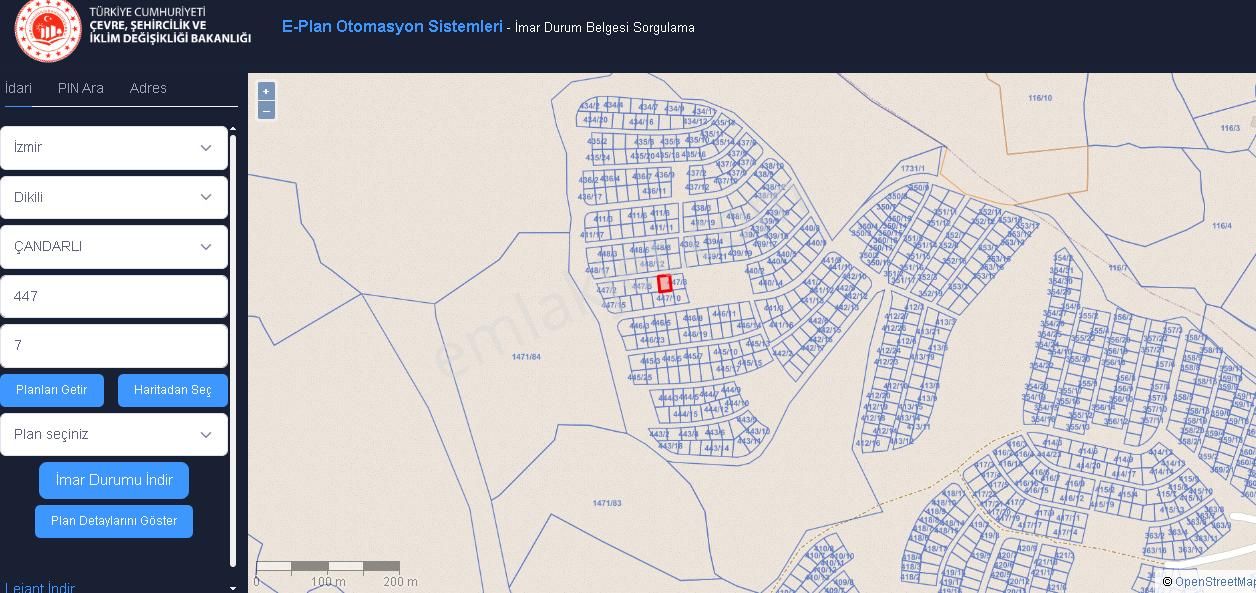Screen dimensions: 1256x593
Task: Open the ÇANDARLI neighborhood dropdown
Action: [x=114, y=247]
